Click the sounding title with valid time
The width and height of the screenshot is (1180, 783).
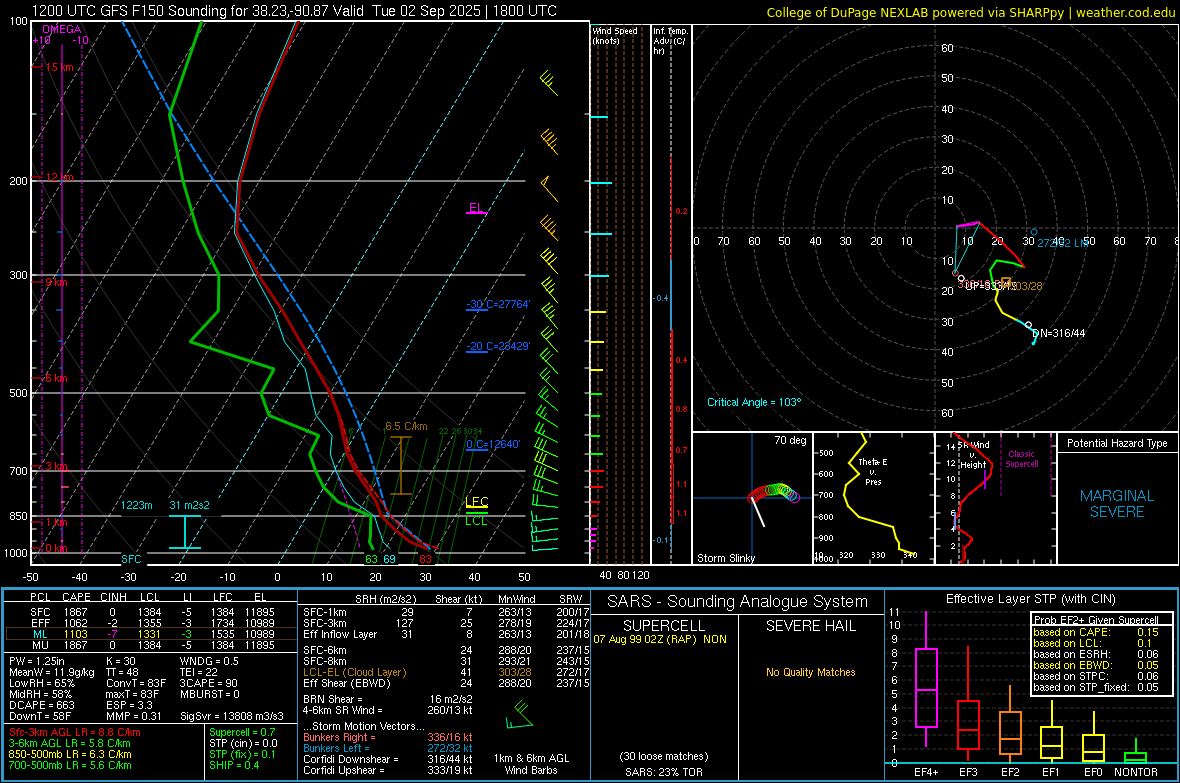(294, 11)
